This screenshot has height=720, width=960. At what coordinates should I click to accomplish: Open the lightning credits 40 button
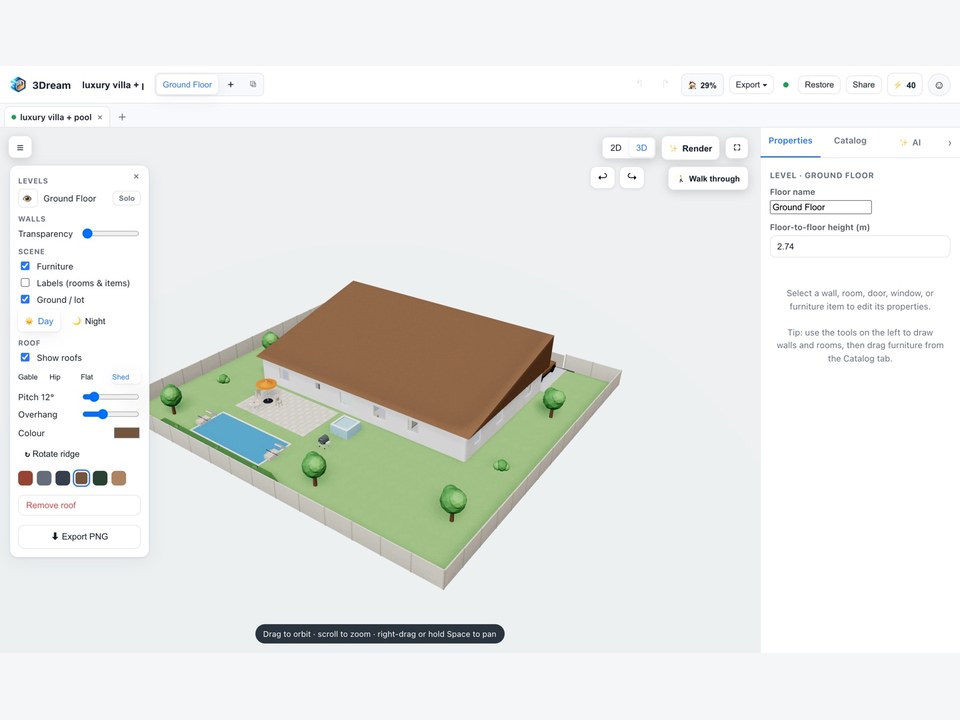pyautogui.click(x=904, y=85)
